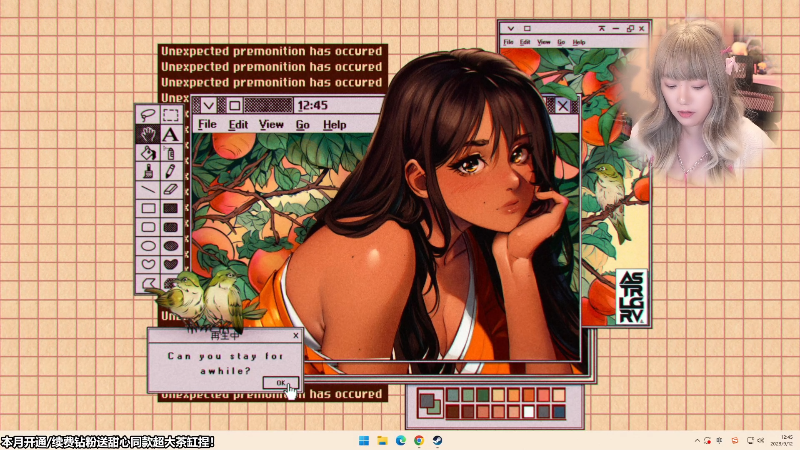The height and width of the screenshot is (450, 800).
Task: Open the Go menu in the 12:45 window
Action: coord(303,124)
